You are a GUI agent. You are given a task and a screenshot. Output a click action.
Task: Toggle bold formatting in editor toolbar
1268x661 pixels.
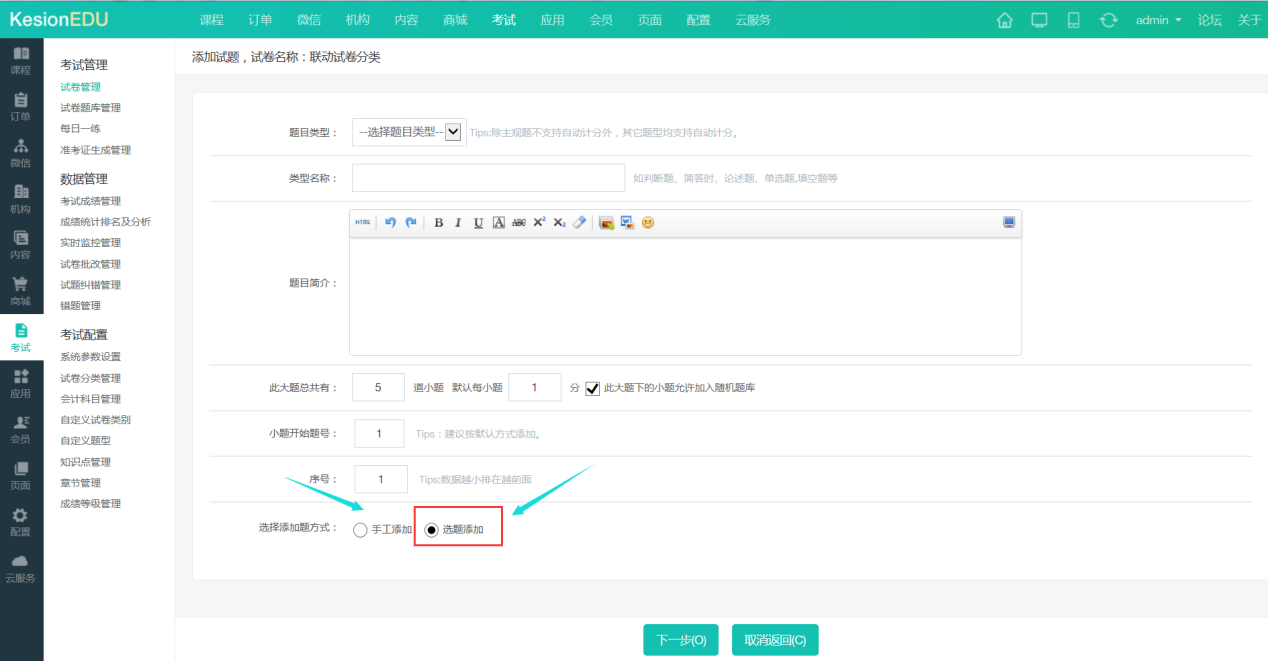pyautogui.click(x=438, y=223)
